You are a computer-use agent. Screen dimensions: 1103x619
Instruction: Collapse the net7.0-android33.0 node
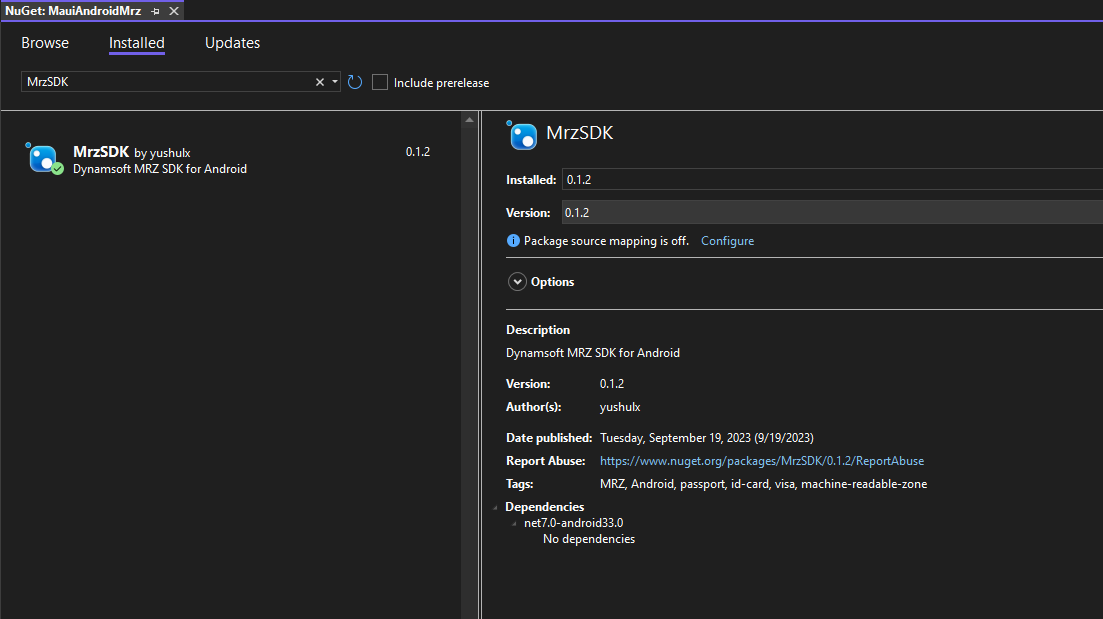click(514, 523)
